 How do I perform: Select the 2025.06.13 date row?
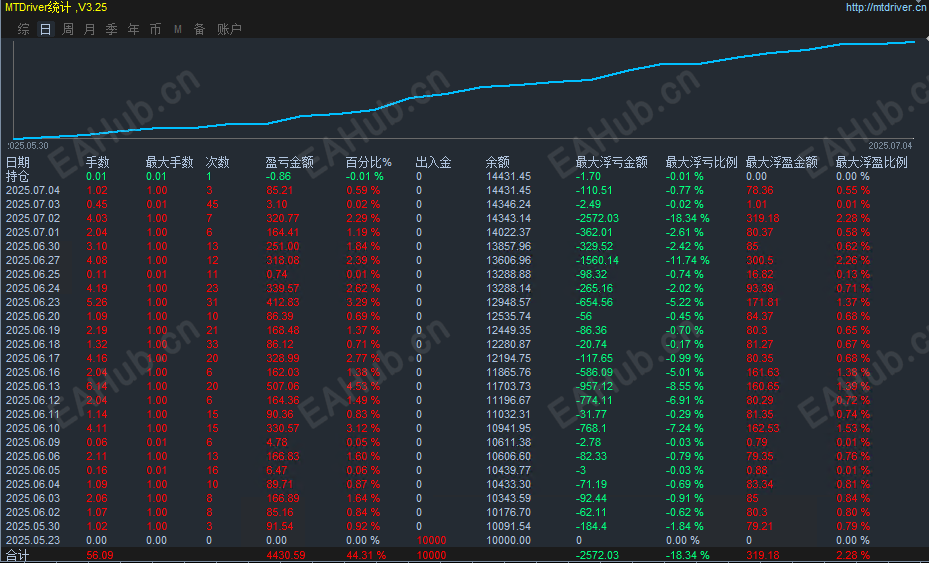click(33, 386)
